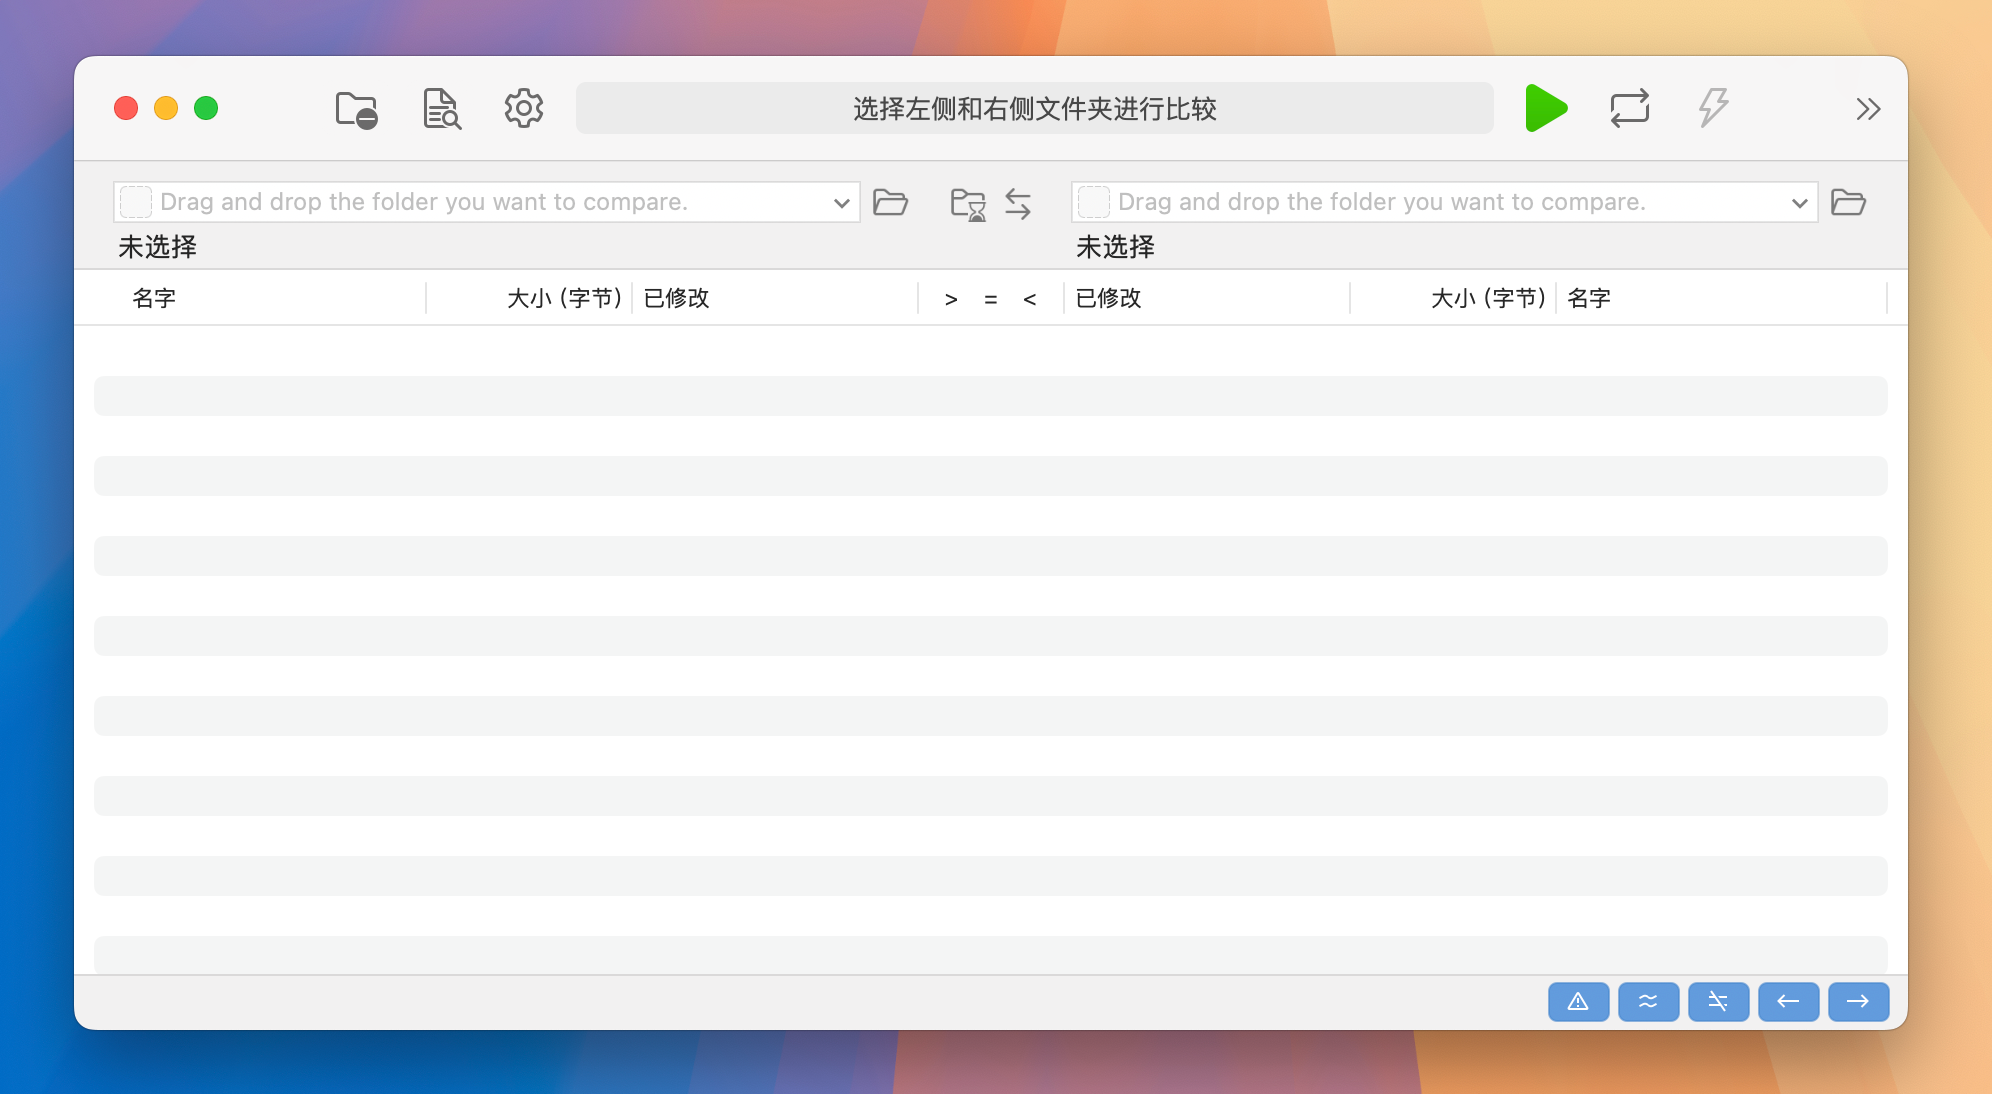
Task: Open the file search document icon
Action: point(441,109)
